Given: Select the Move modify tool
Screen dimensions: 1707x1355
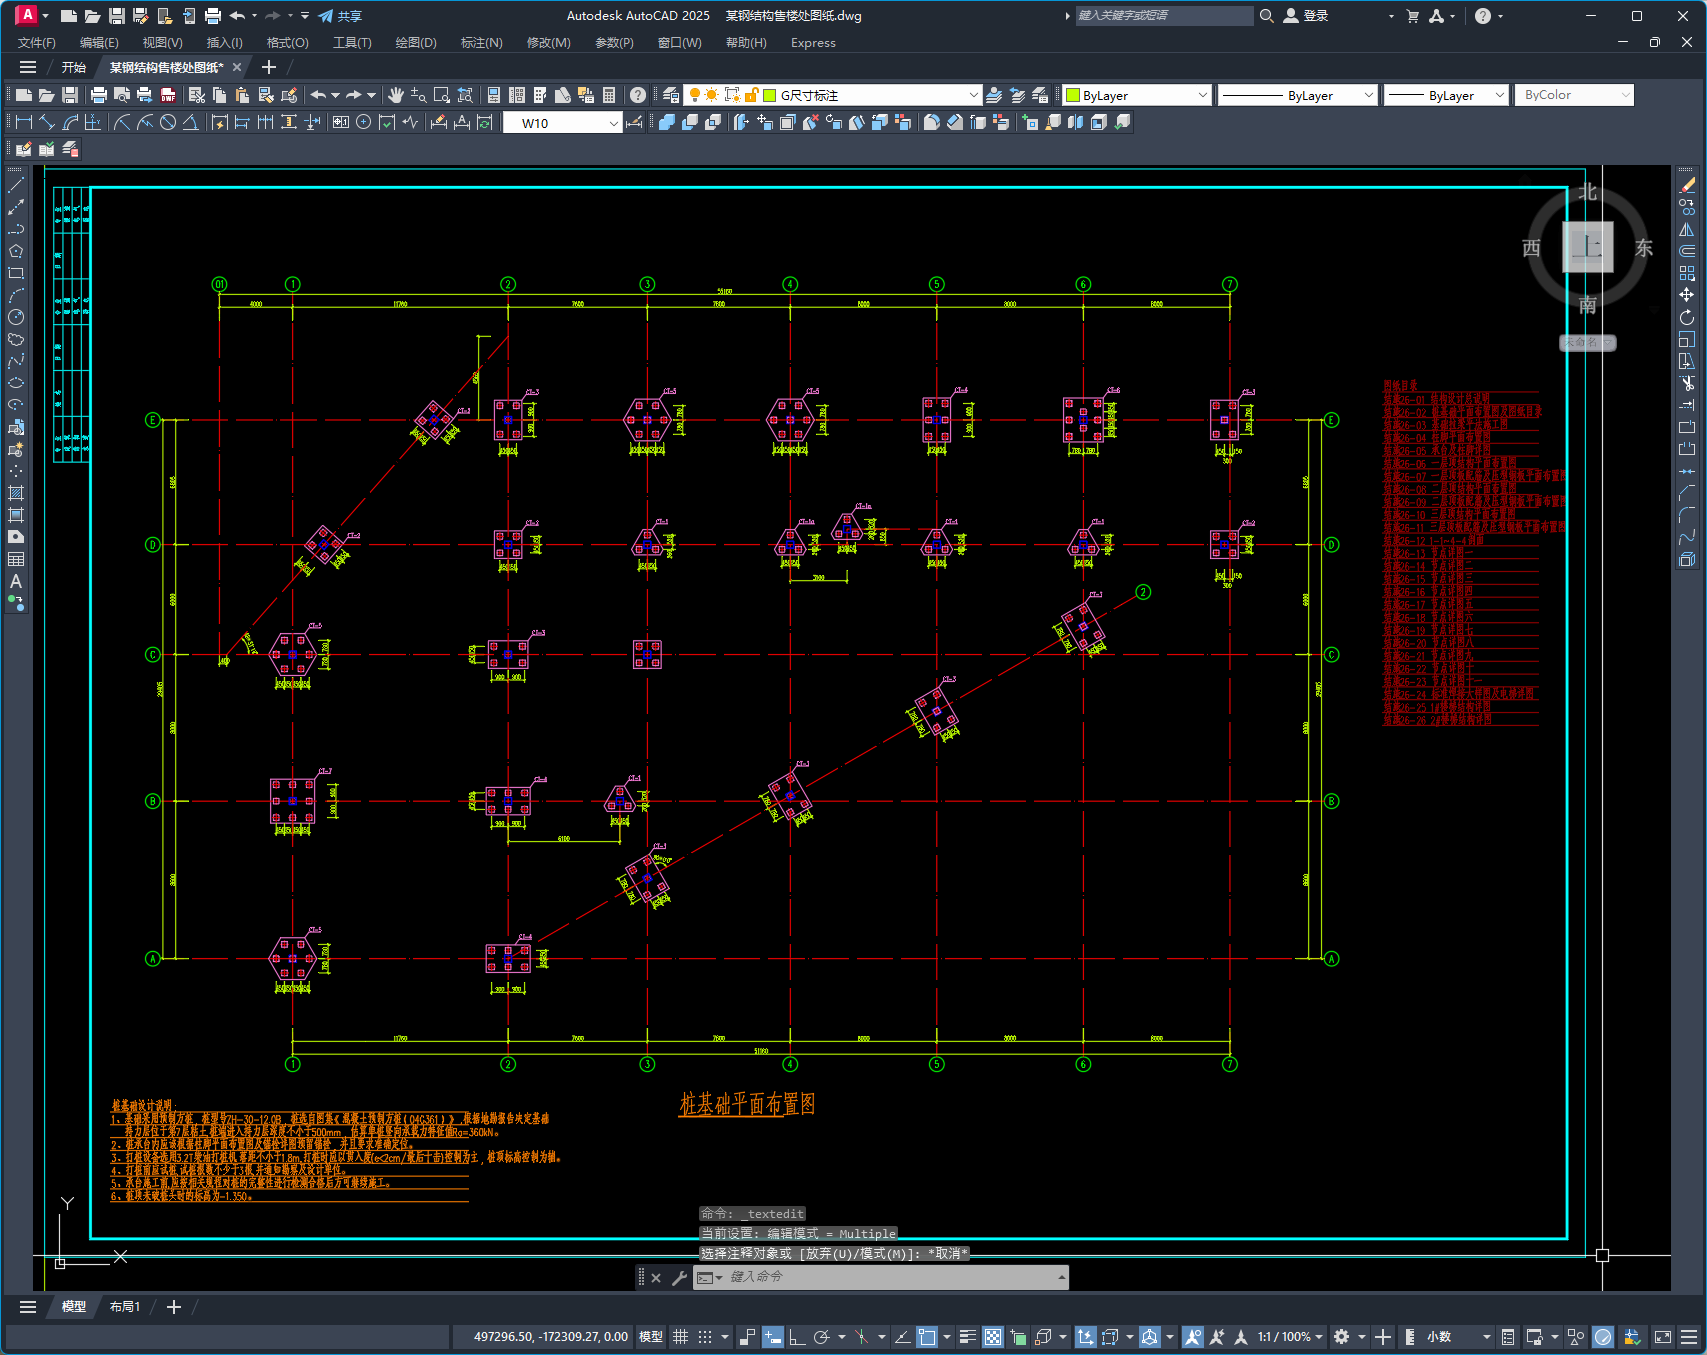Looking at the screenshot, I should tap(1687, 295).
